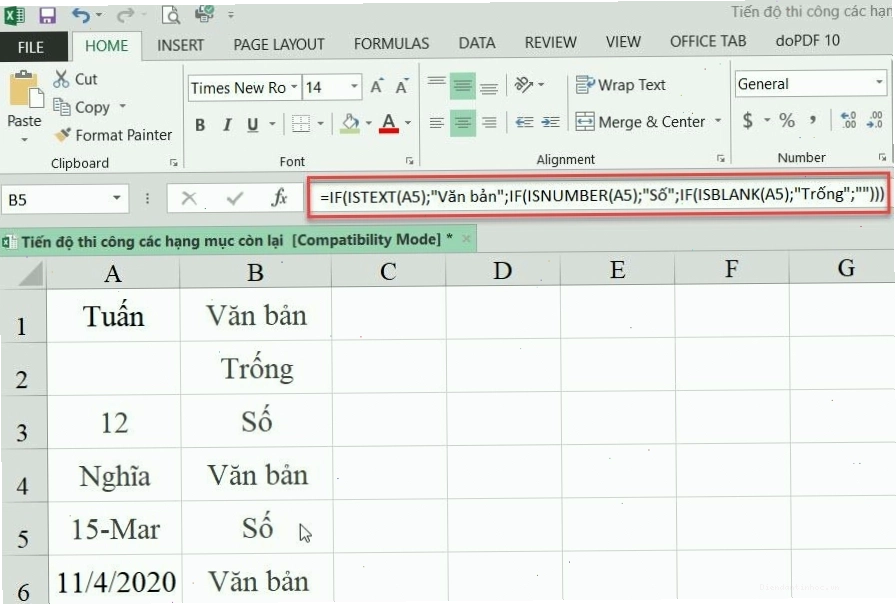The height and width of the screenshot is (604, 896).
Task: Switch to the PAGE LAYOUT tab
Action: coord(278,45)
